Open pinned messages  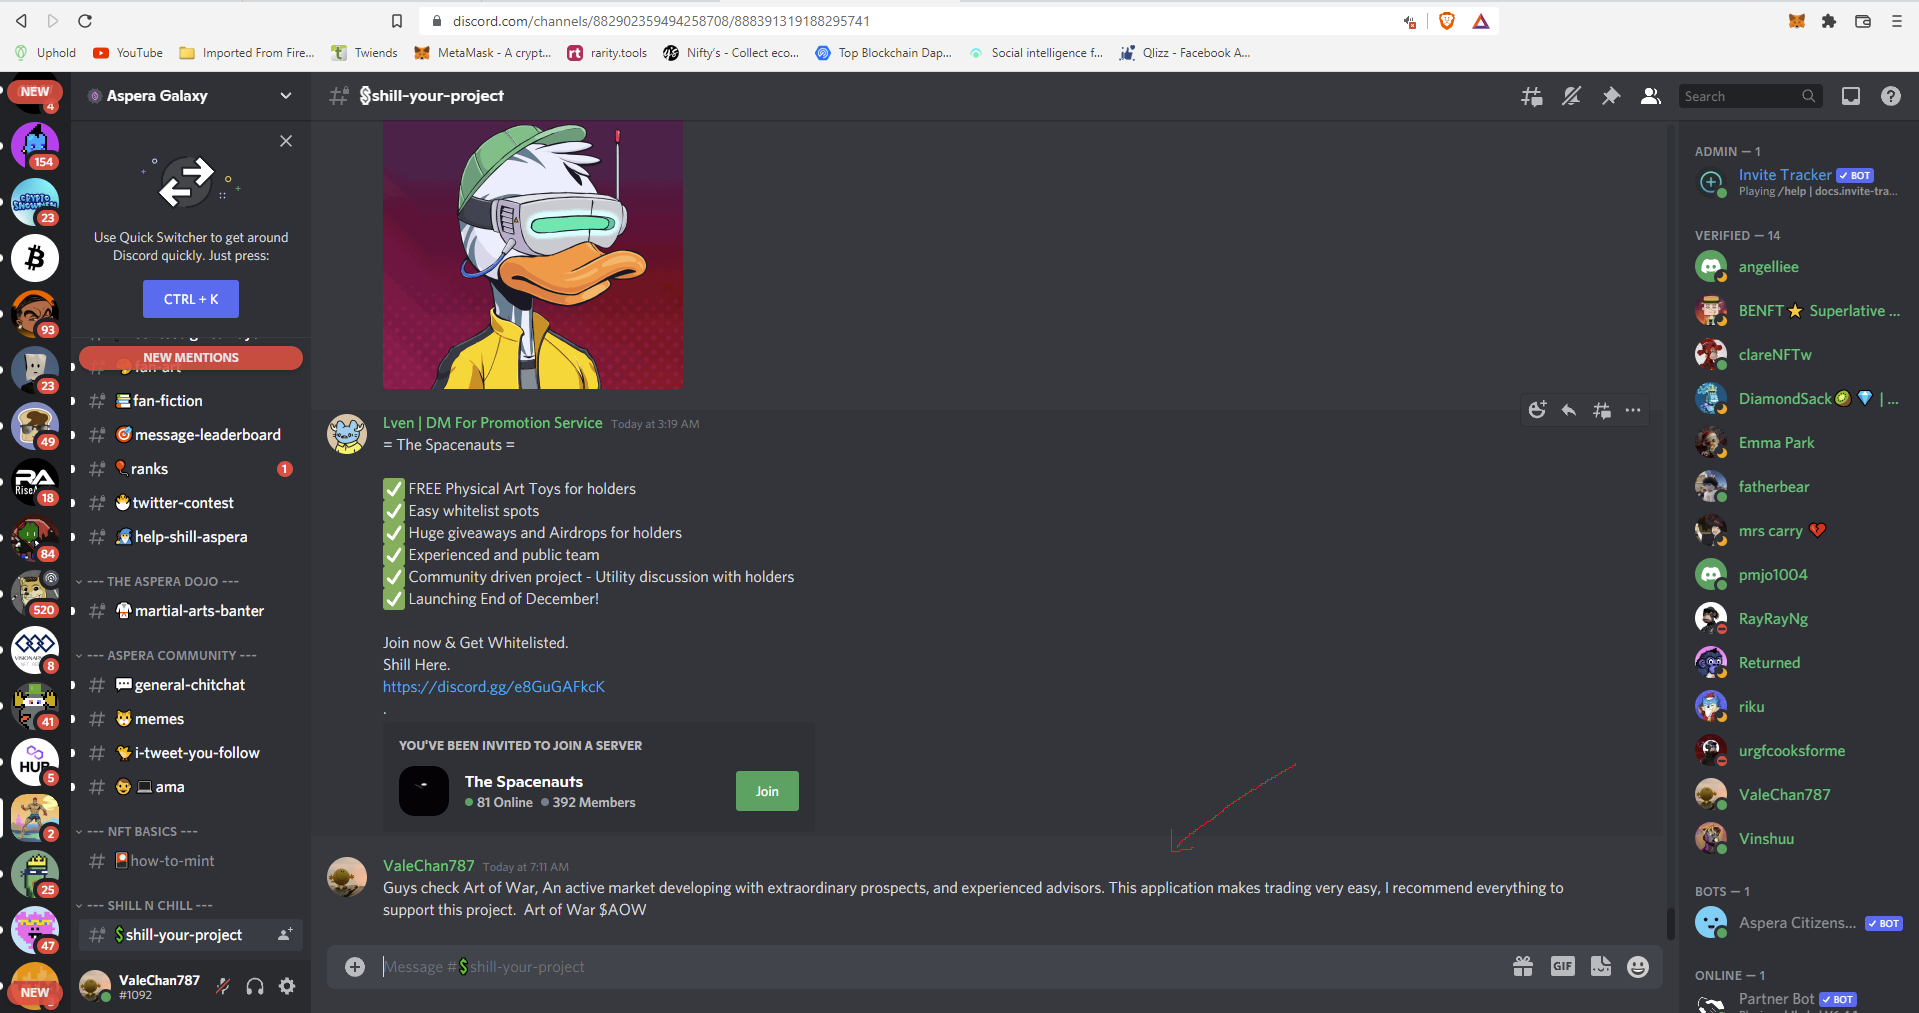click(1611, 96)
